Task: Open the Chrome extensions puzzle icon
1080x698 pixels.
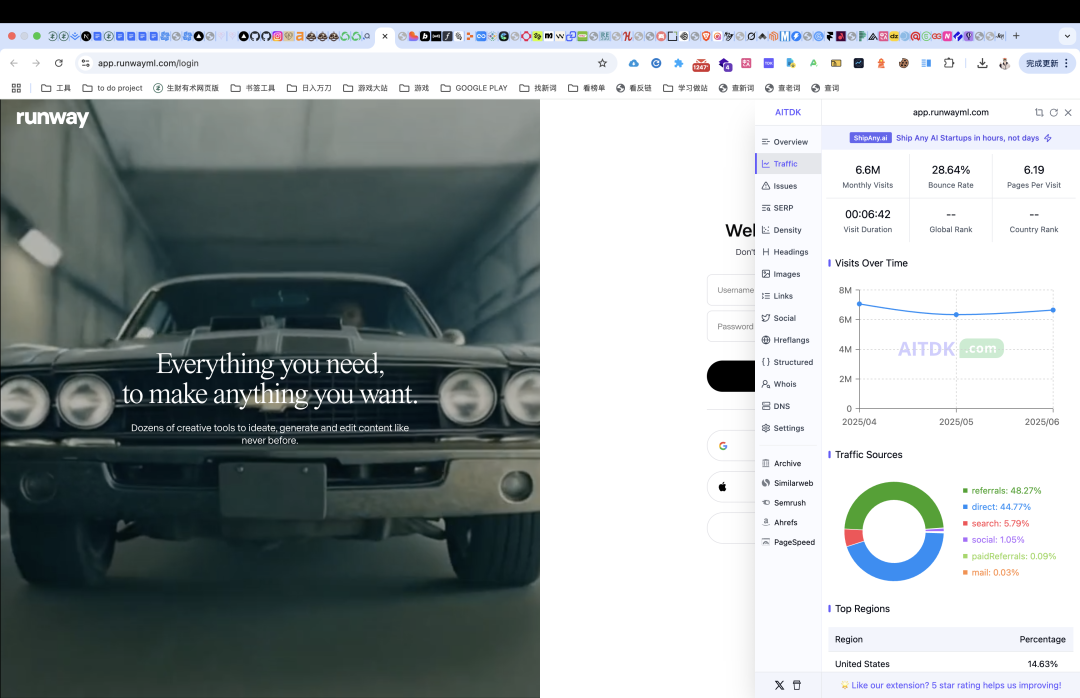Action: 949,63
